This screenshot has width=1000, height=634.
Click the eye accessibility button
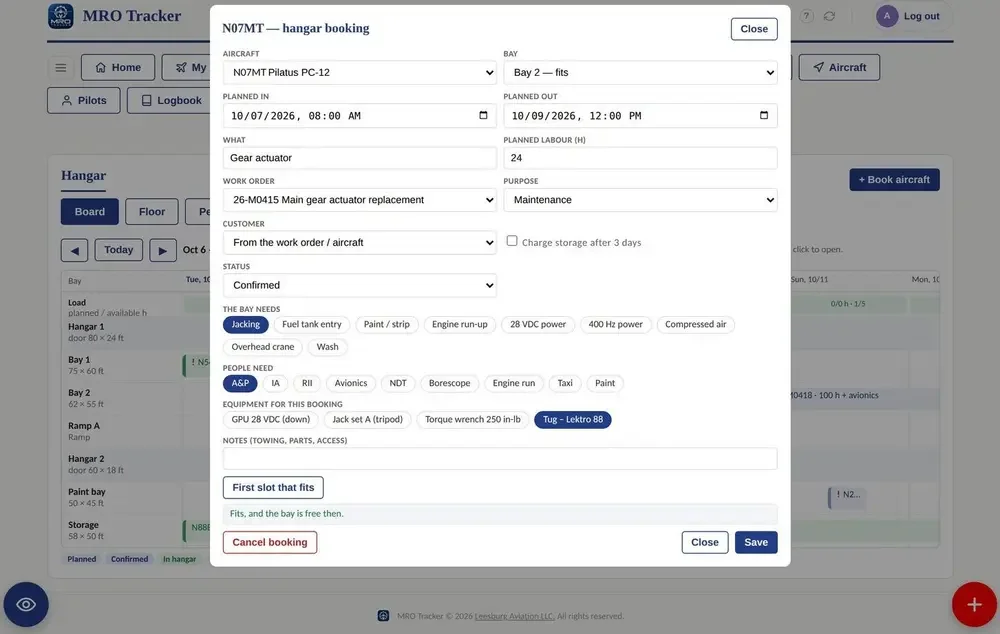tap(26, 604)
